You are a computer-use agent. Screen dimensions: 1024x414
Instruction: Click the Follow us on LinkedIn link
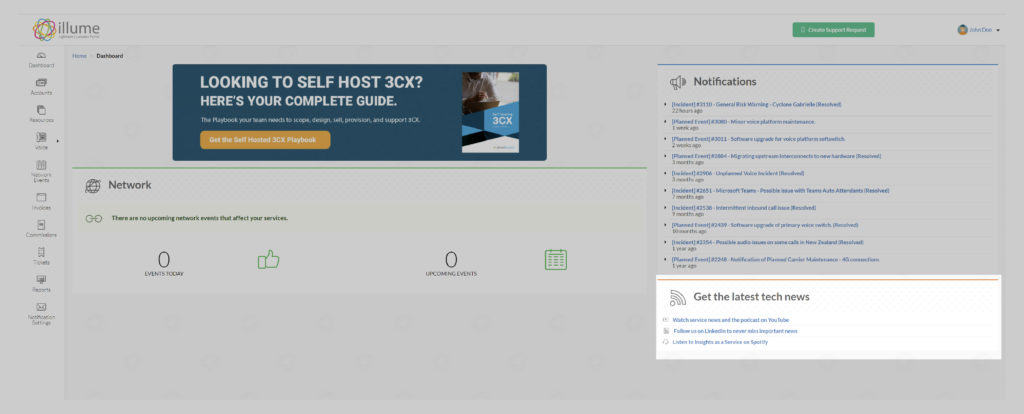[735, 330]
